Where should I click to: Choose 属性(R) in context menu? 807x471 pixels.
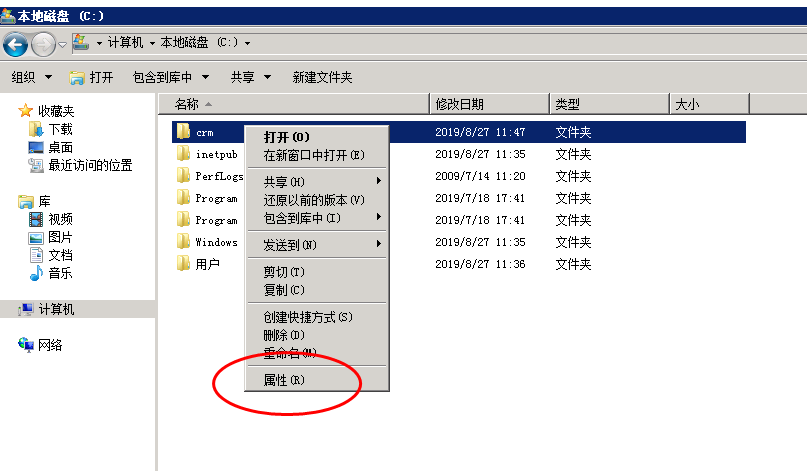coord(317,380)
